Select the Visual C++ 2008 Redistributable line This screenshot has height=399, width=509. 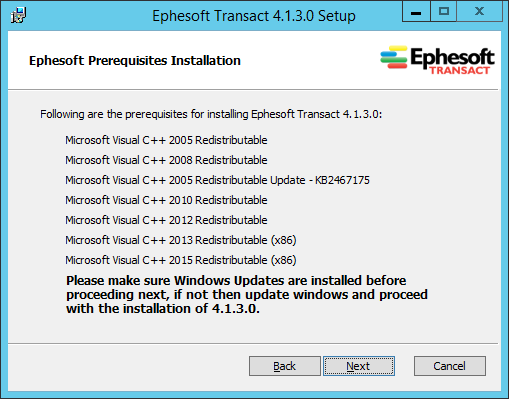(x=166, y=160)
